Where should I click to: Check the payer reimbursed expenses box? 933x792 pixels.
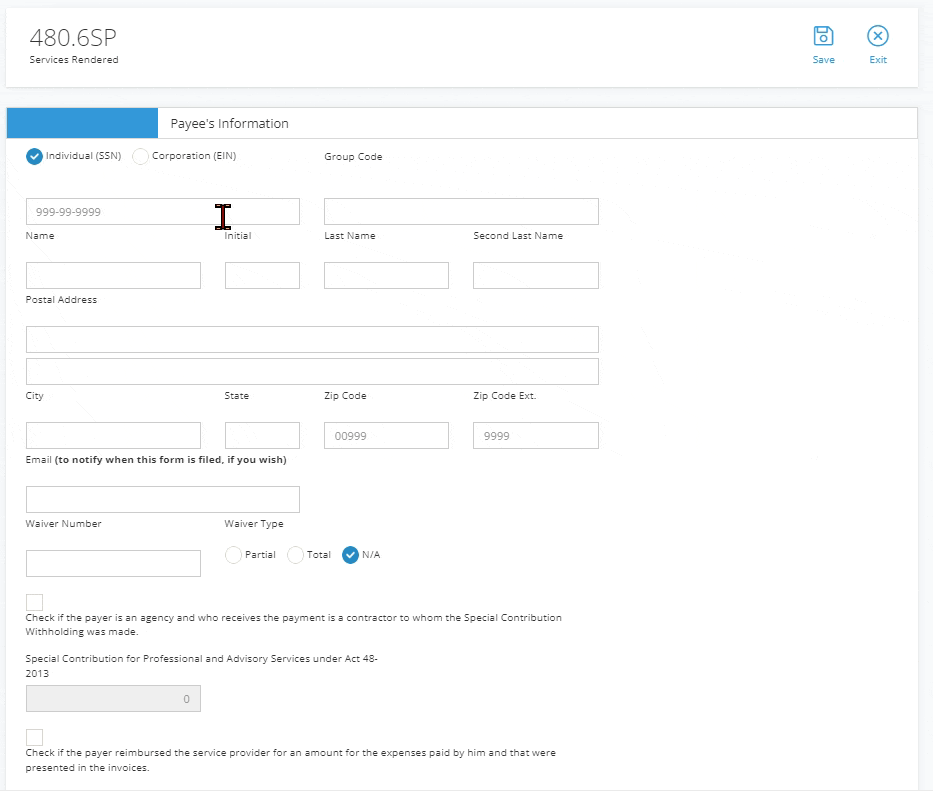click(x=35, y=737)
